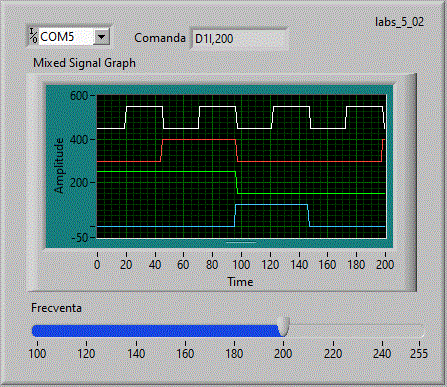The height and width of the screenshot is (387, 447).
Task: Click the Mixed Signal Graph title label
Action: 85,63
